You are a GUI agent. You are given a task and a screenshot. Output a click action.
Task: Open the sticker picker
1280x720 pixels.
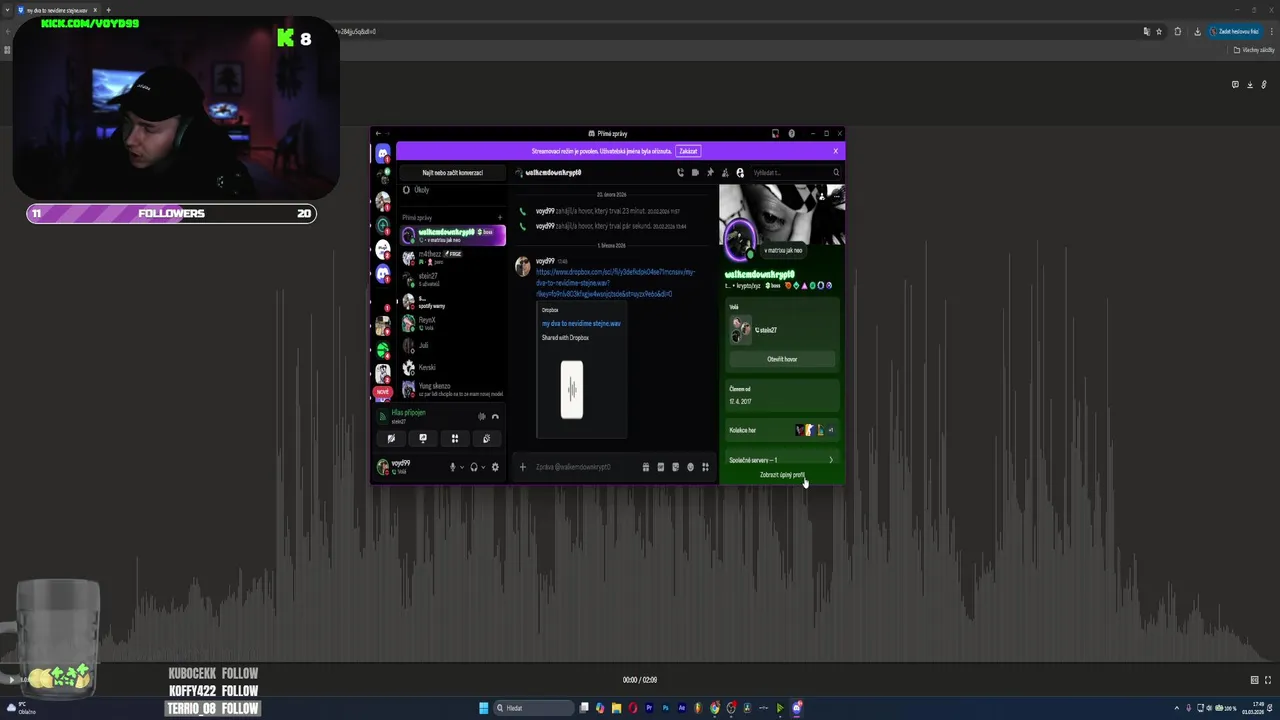pos(675,467)
